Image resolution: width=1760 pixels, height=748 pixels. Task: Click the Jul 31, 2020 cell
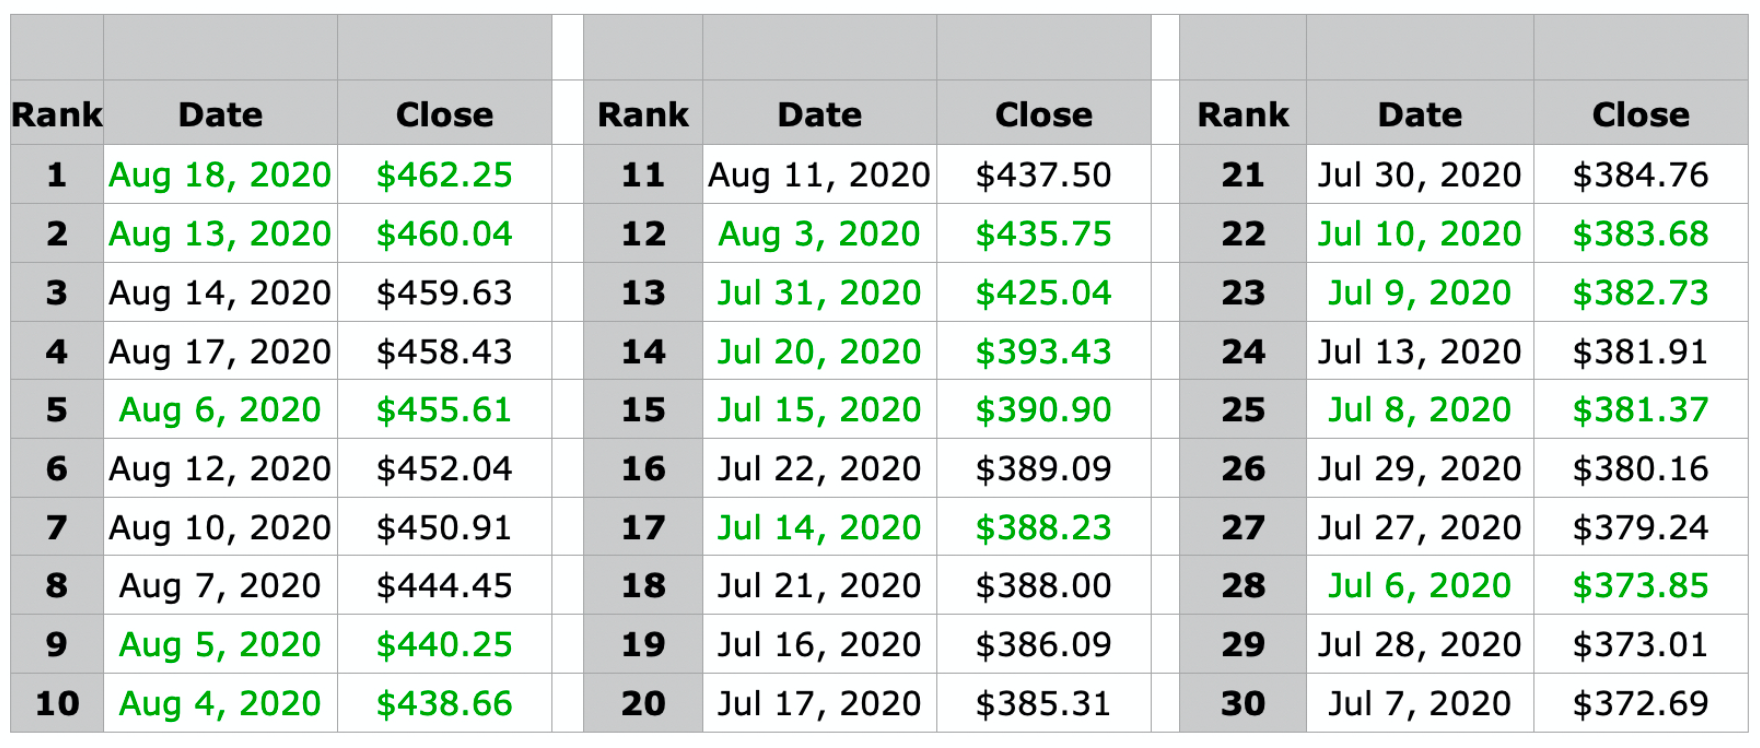point(819,293)
